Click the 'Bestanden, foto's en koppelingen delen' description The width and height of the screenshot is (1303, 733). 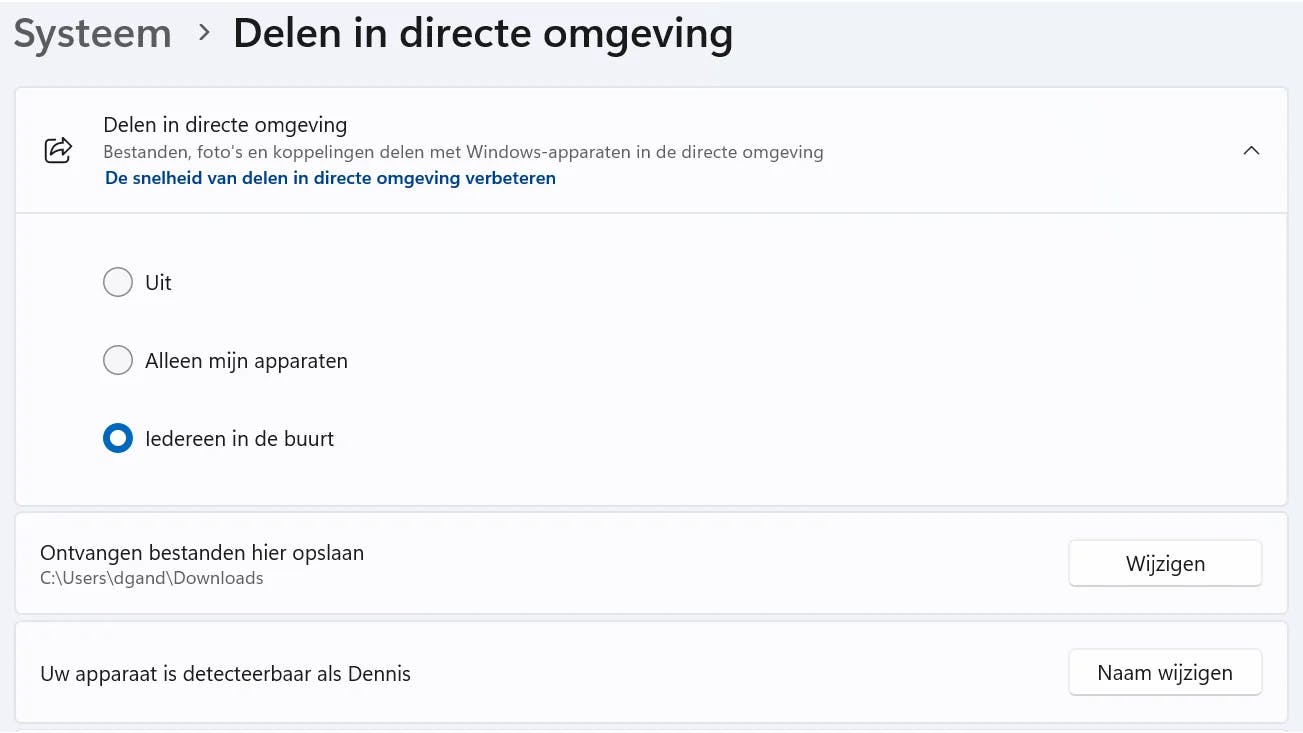point(463,153)
